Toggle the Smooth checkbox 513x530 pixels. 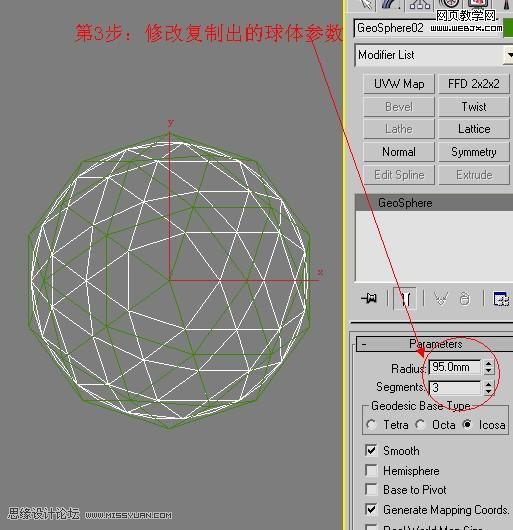(x=371, y=450)
